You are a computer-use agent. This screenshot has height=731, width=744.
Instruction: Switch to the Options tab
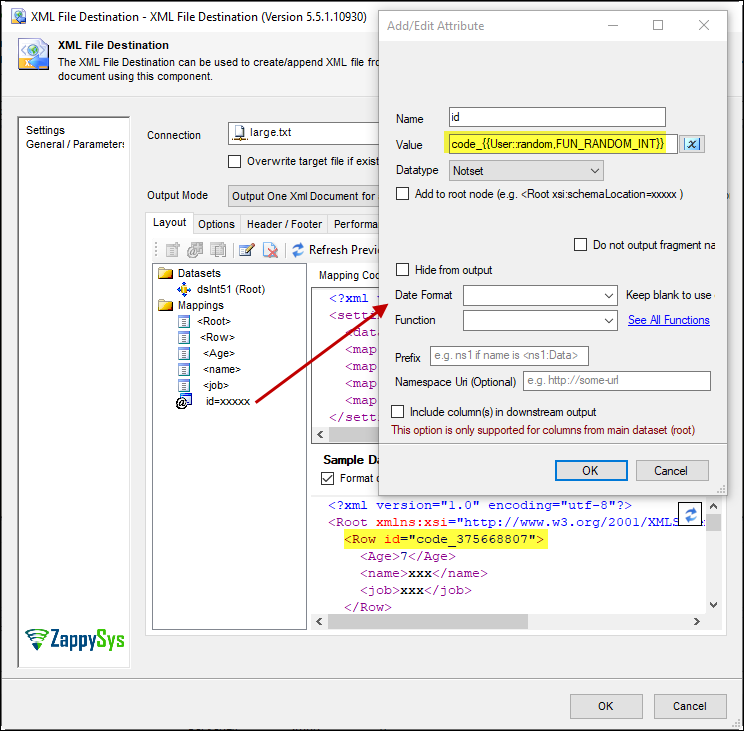tap(216, 224)
